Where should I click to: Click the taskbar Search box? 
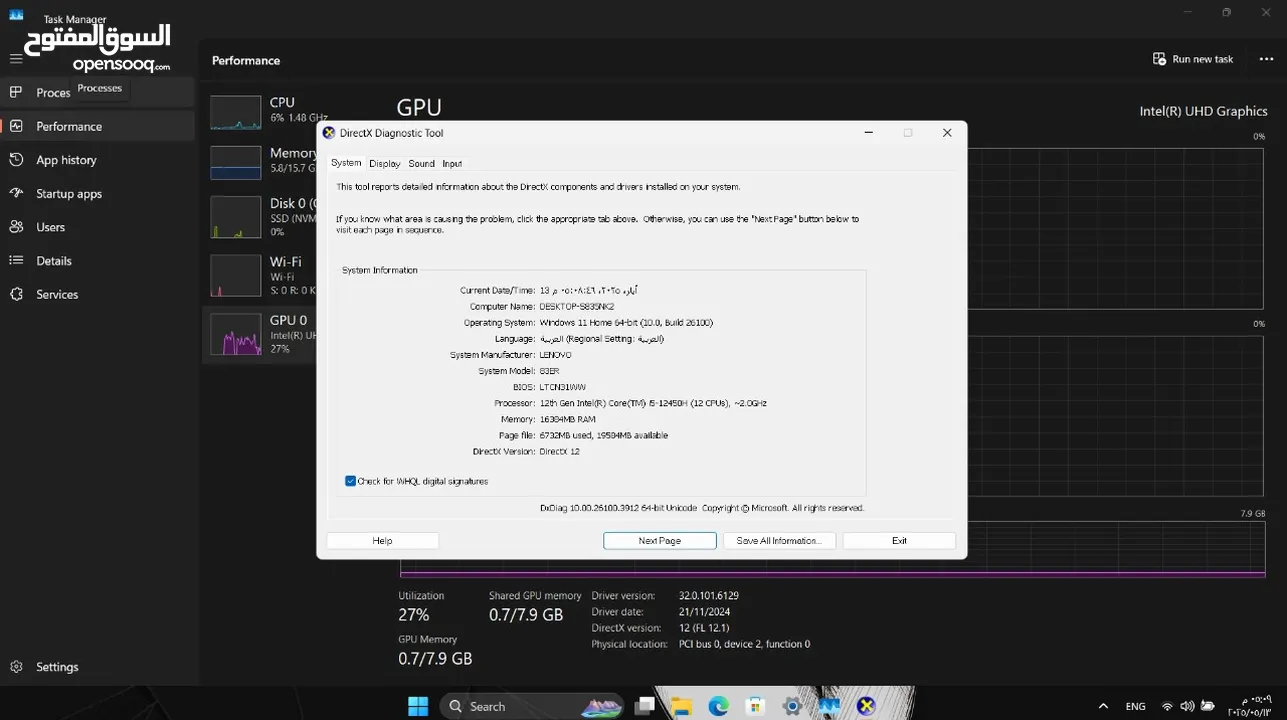tap(532, 706)
